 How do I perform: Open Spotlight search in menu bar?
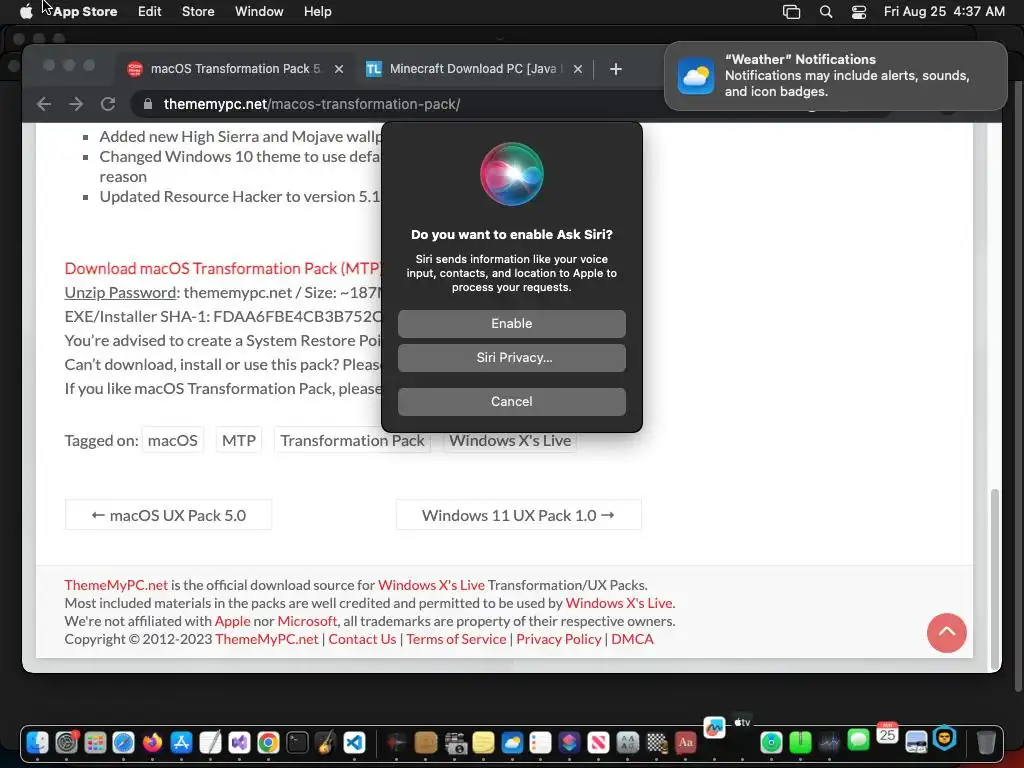(x=825, y=11)
